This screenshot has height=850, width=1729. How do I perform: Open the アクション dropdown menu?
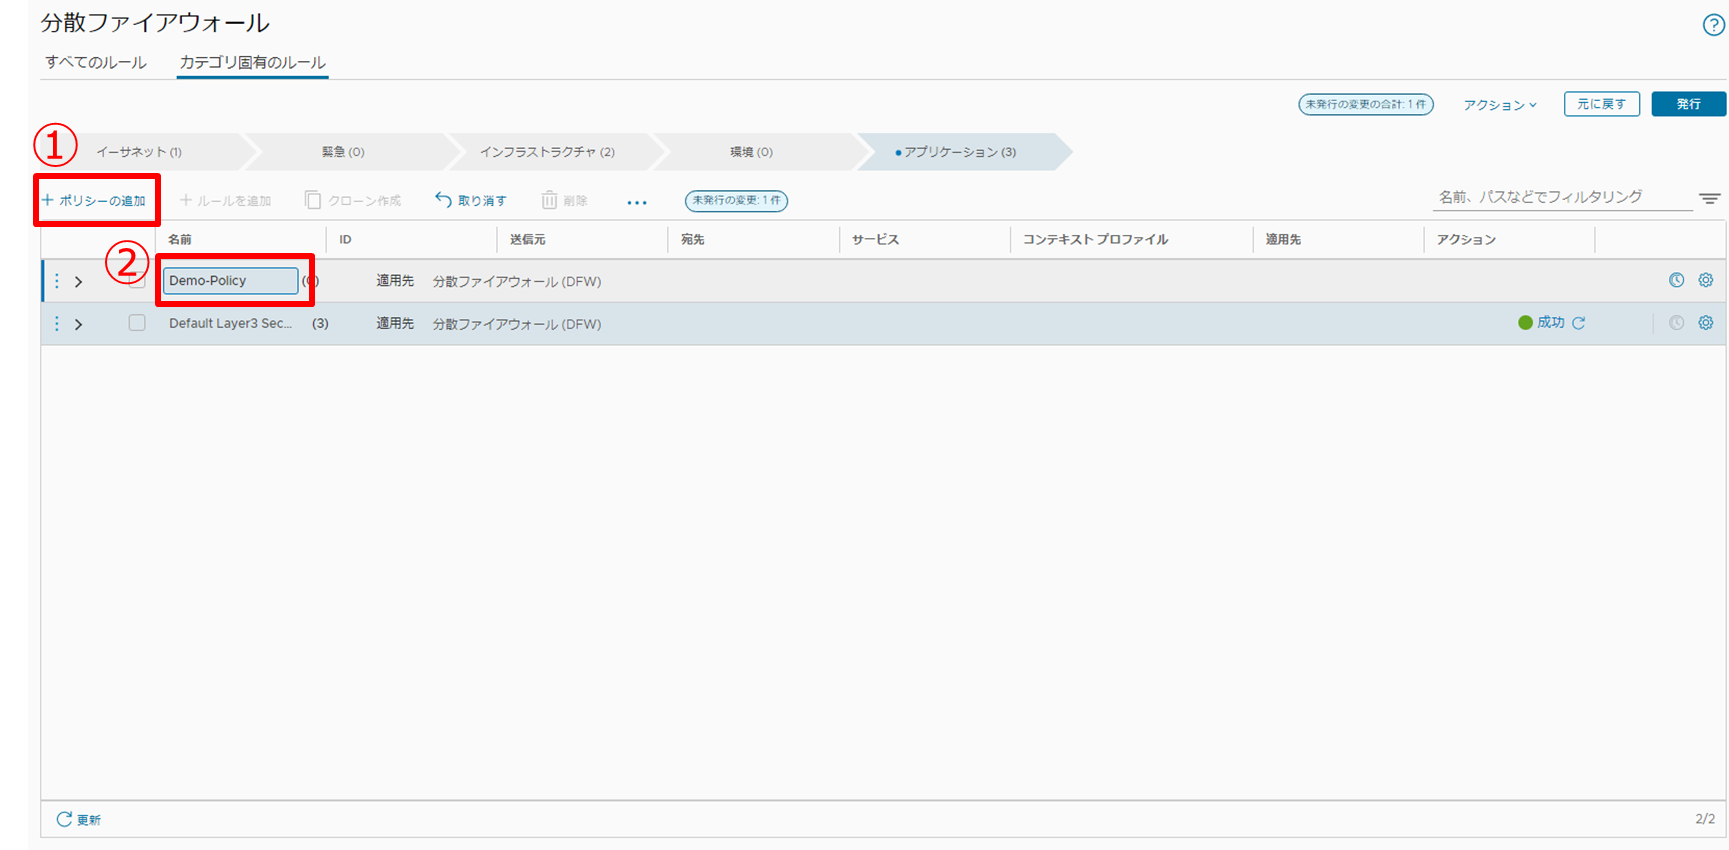(x=1499, y=105)
